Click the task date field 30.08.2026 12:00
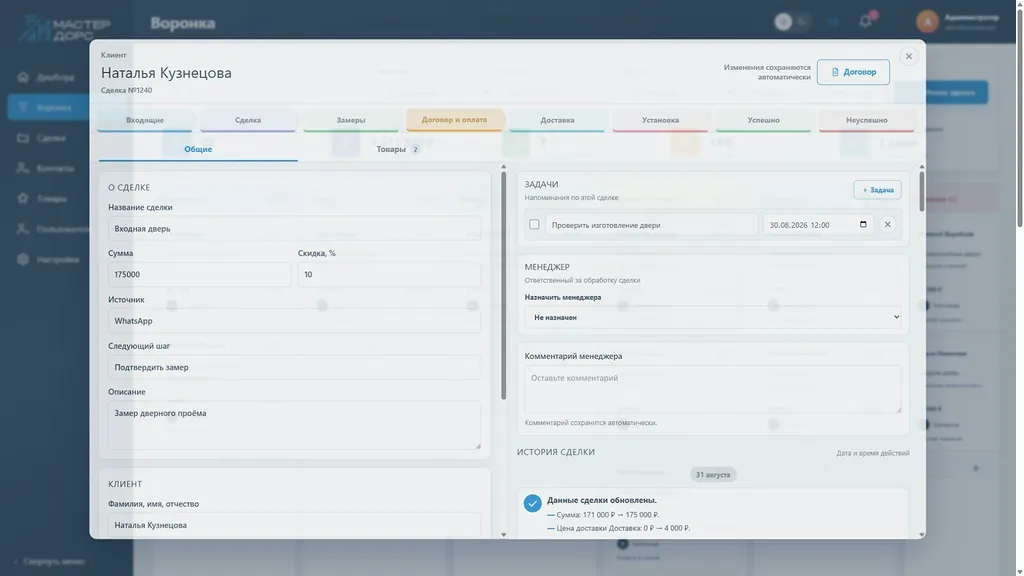This screenshot has height=576, width=1024. (818, 225)
